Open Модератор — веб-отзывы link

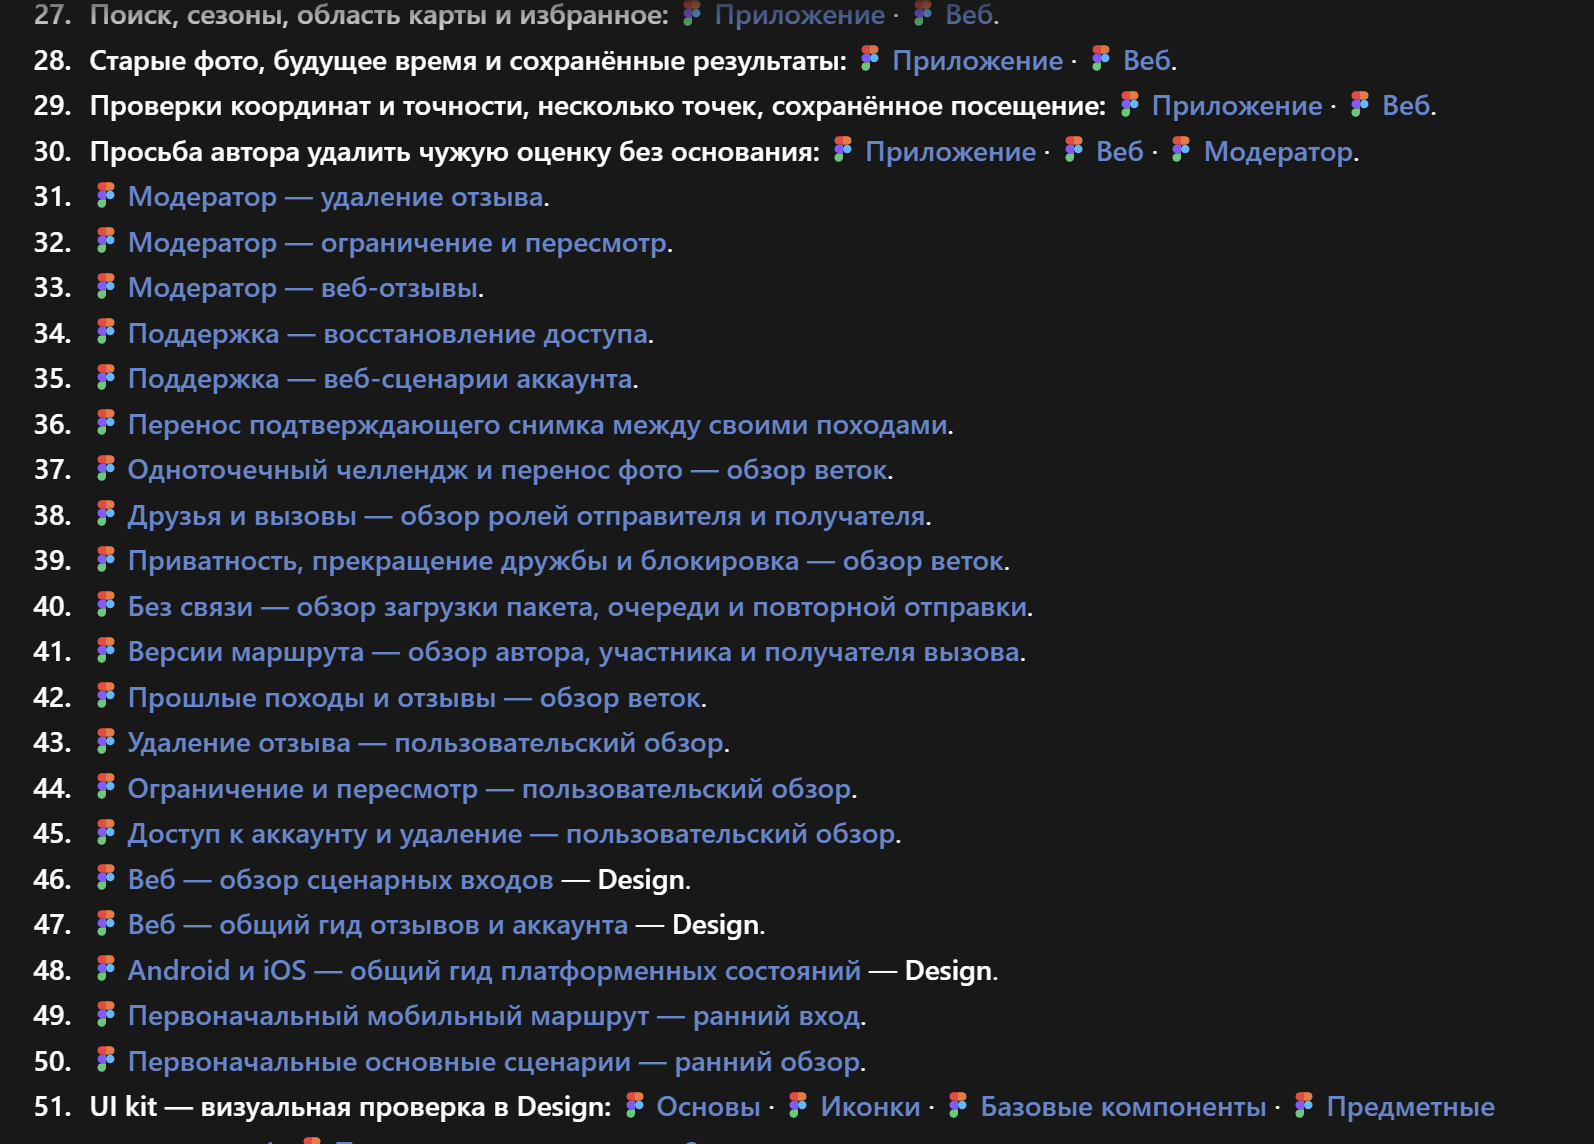point(303,288)
